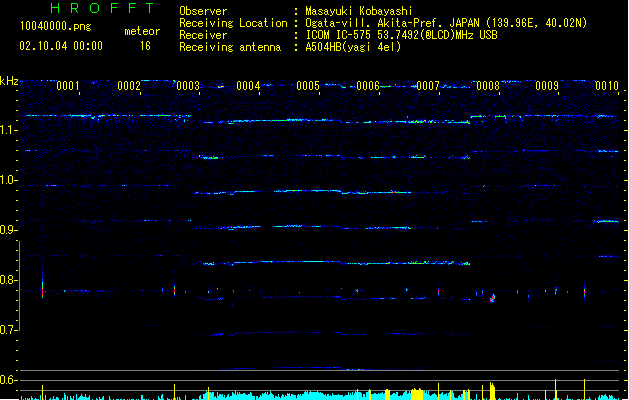Click time marker 0009

pyautogui.click(x=547, y=86)
